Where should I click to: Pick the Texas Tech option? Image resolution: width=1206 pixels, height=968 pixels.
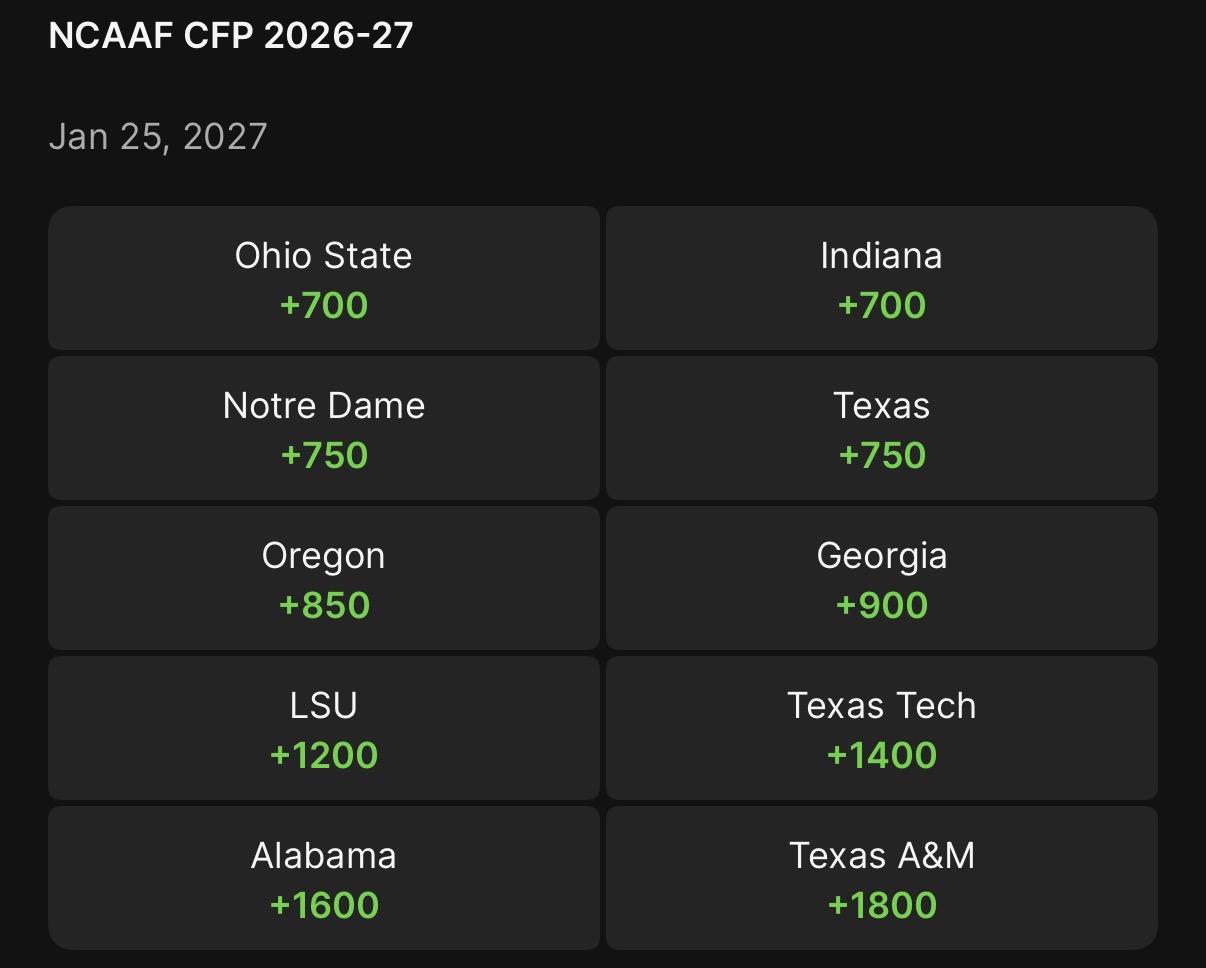(881, 728)
